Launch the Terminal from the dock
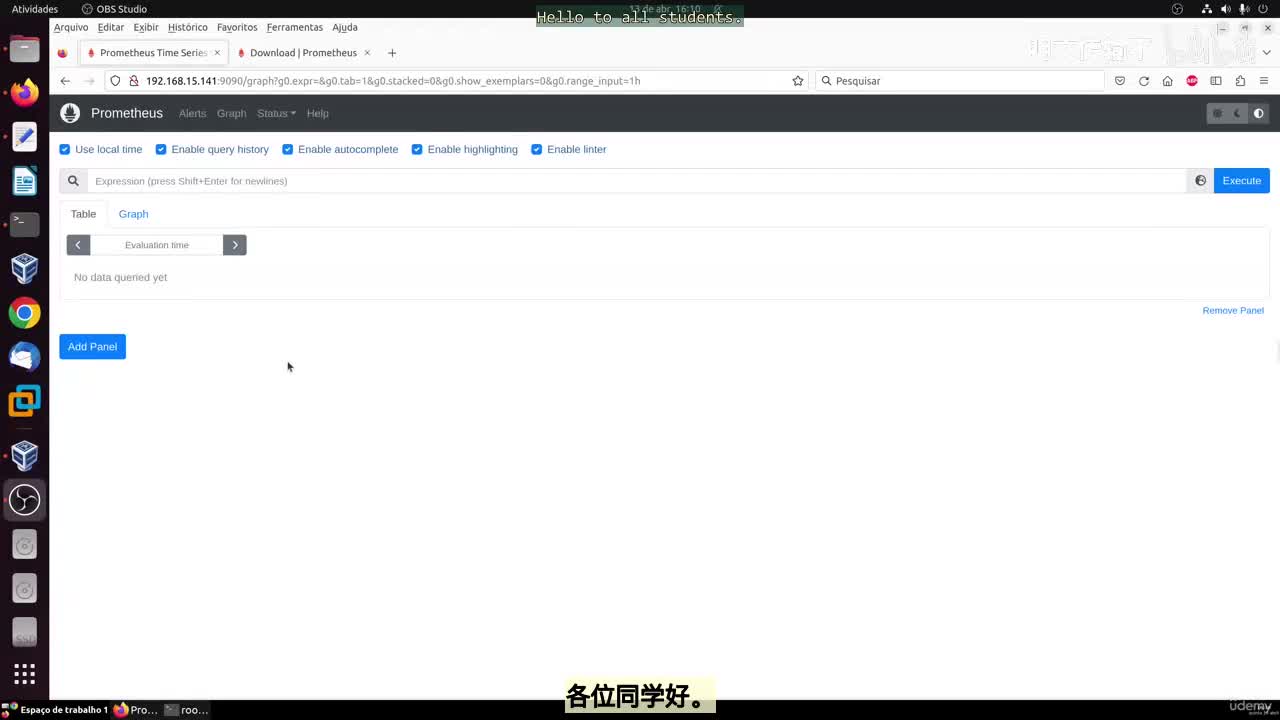Screen dimensions: 1280x720 click(x=24, y=224)
